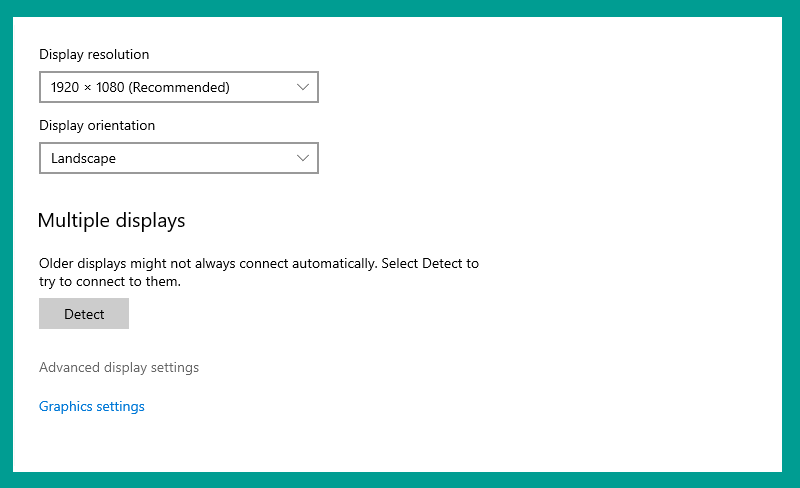
Task: Click the chevron arrow beside Landscape
Action: tap(303, 158)
